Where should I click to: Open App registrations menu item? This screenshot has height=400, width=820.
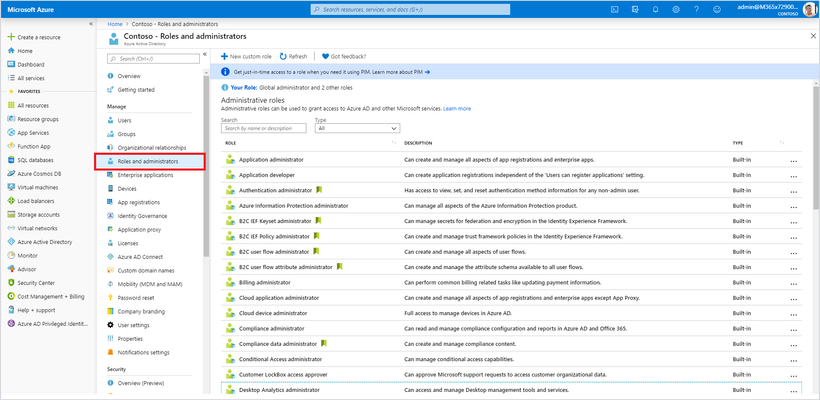139,202
